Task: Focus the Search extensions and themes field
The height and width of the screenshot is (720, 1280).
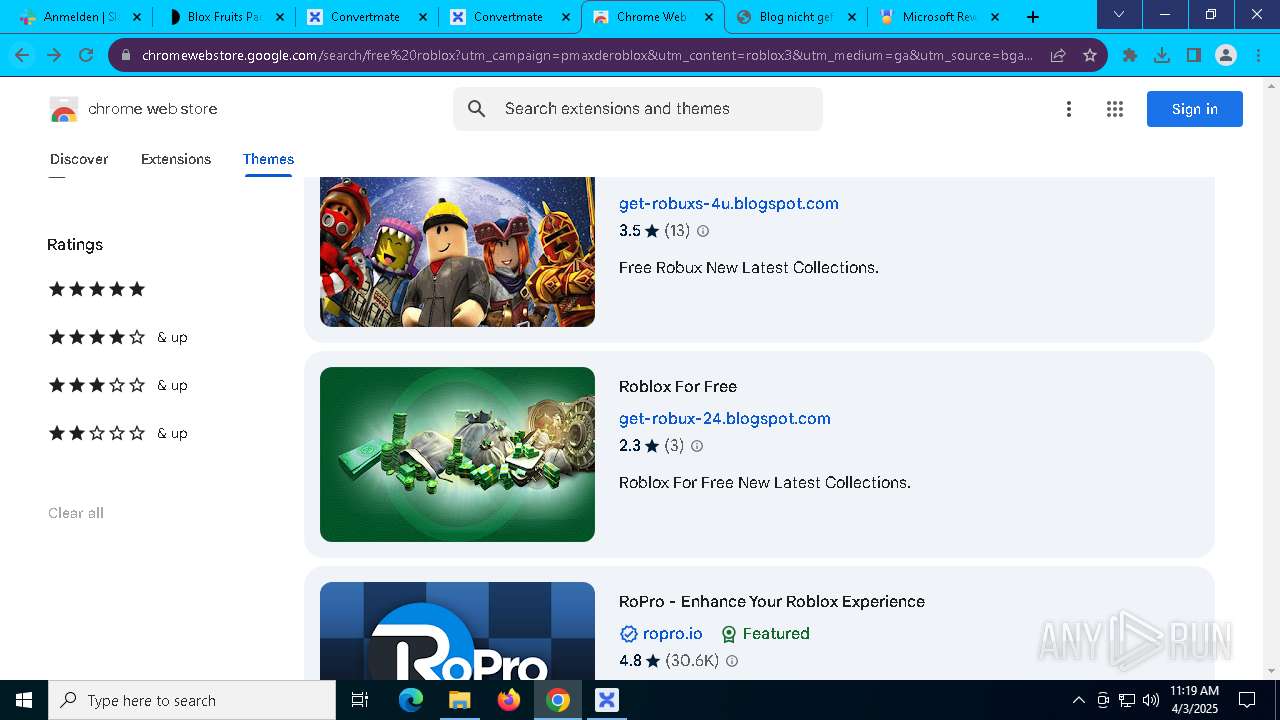Action: click(638, 109)
